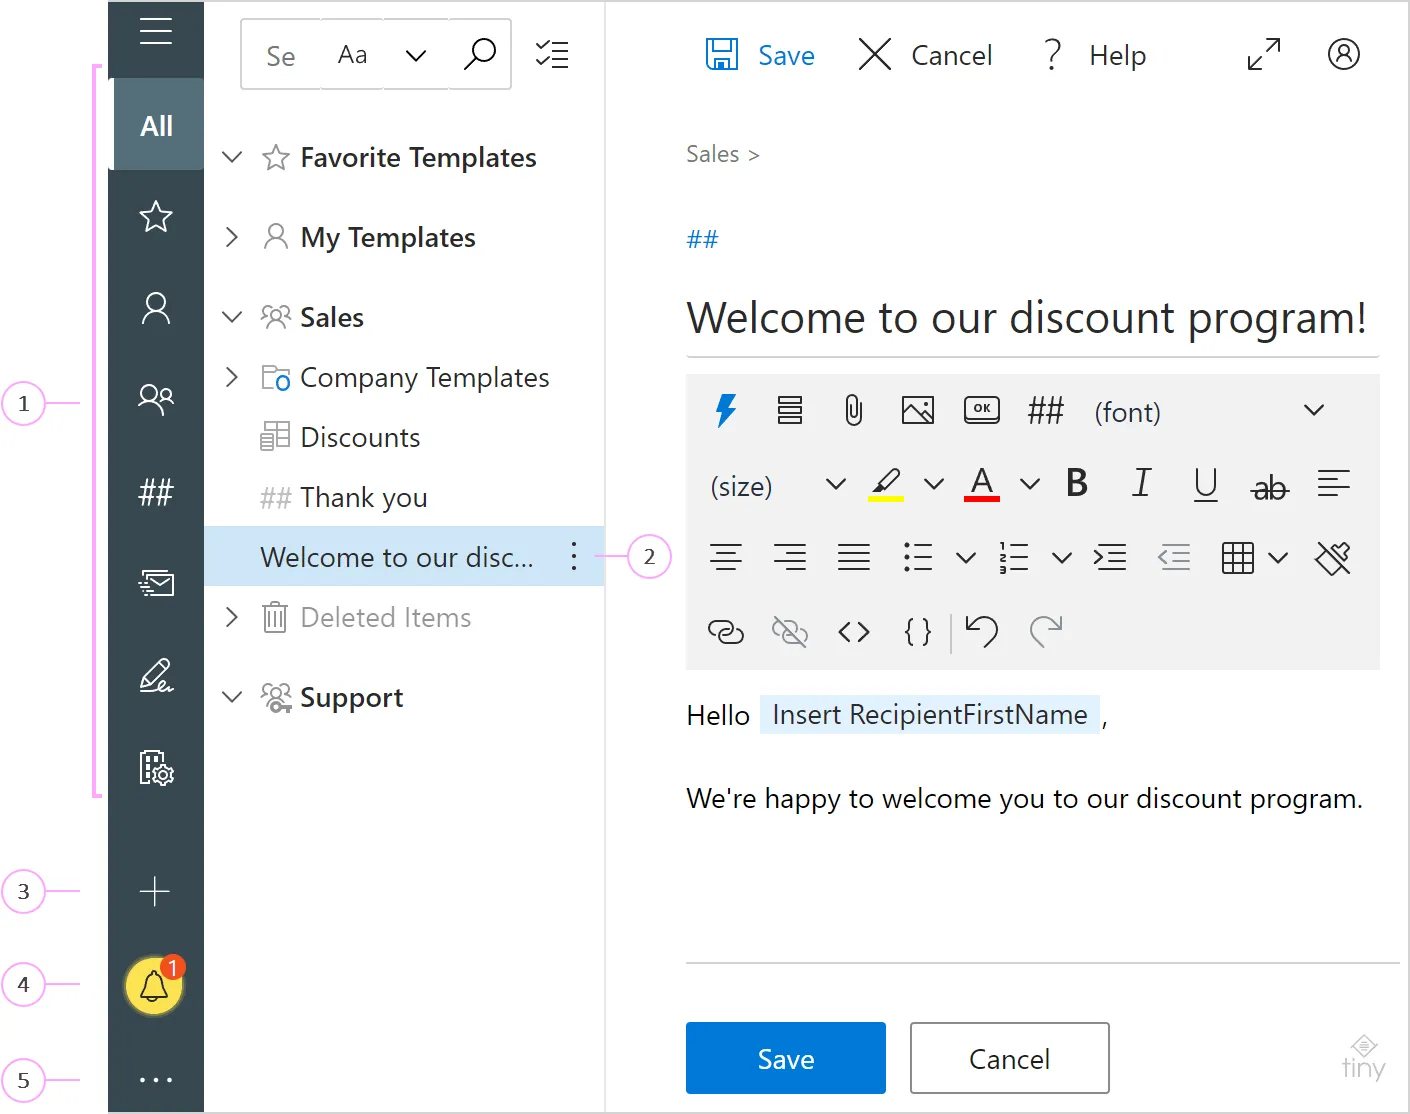Expand editor to full view
The width and height of the screenshot is (1410, 1114).
(1264, 54)
